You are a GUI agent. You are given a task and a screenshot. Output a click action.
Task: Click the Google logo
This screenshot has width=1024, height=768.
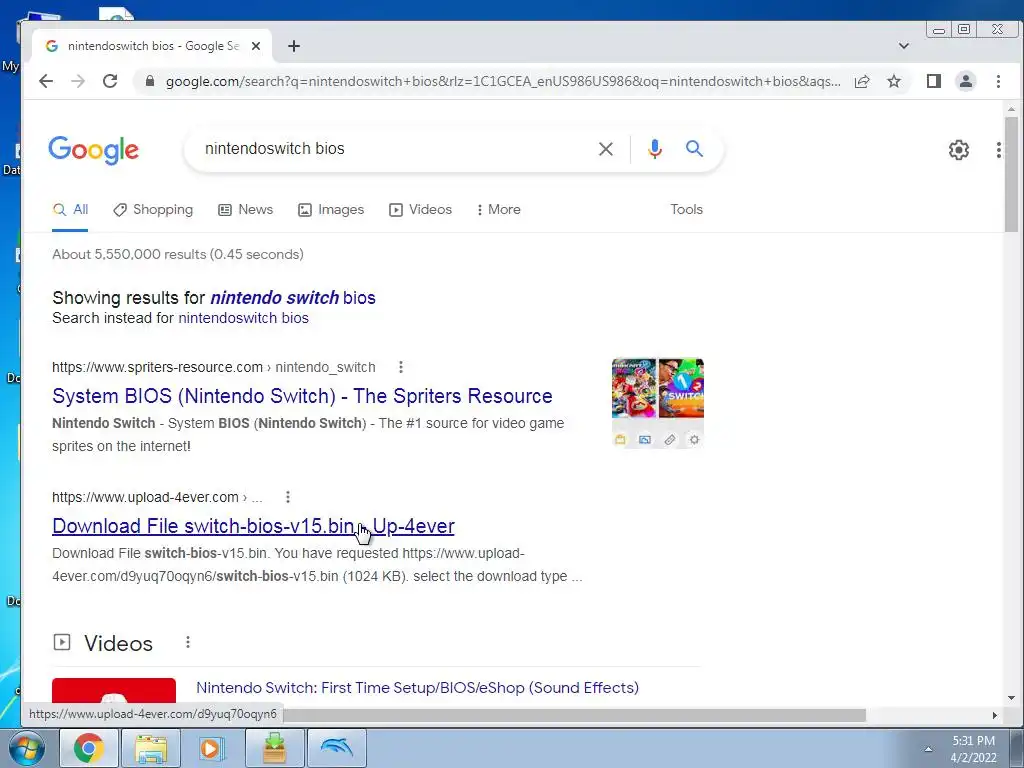(93, 150)
